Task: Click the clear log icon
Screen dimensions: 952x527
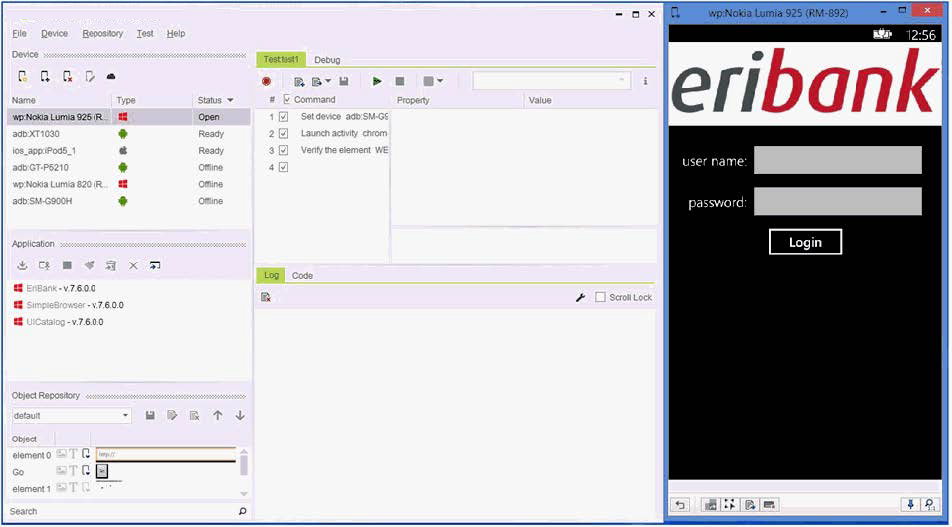Action: pos(266,297)
